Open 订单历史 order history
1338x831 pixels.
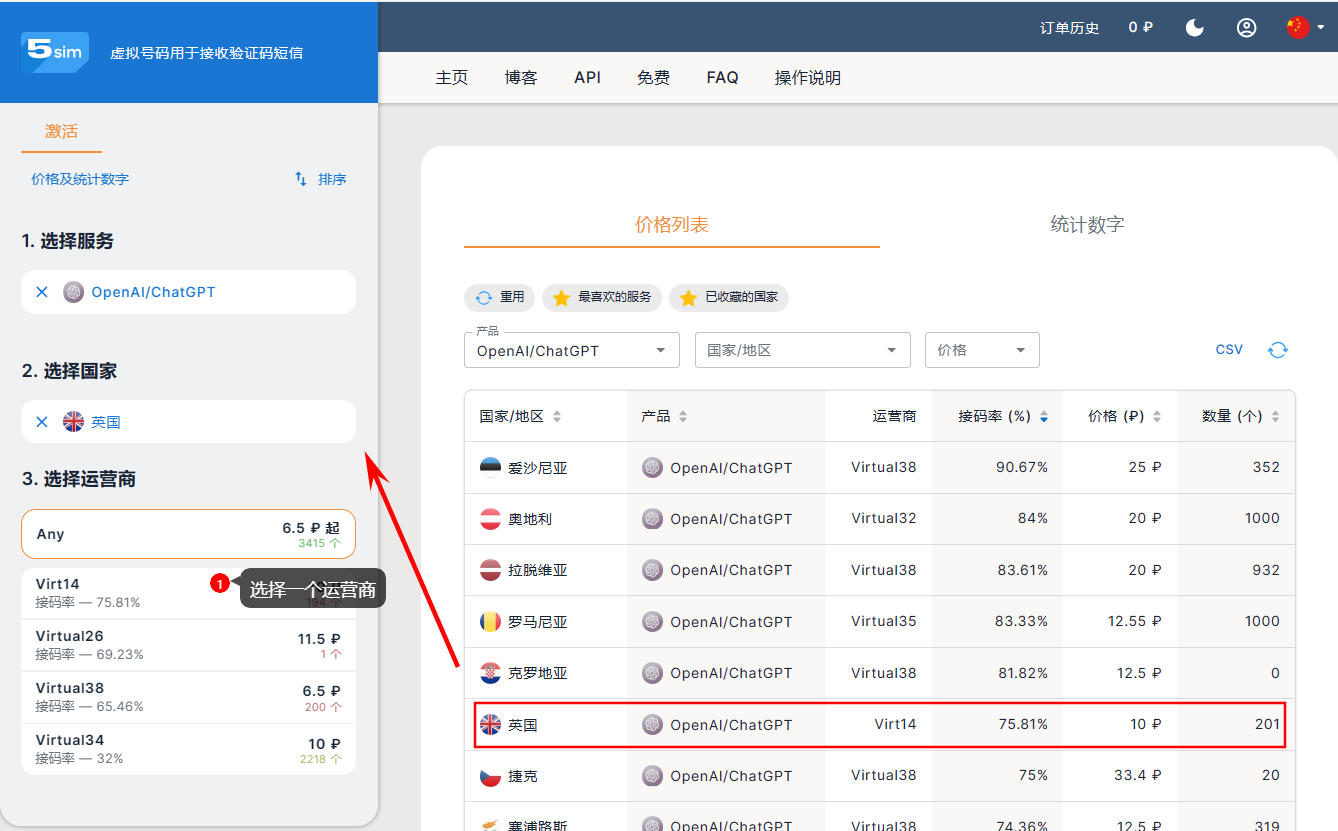tap(1069, 28)
